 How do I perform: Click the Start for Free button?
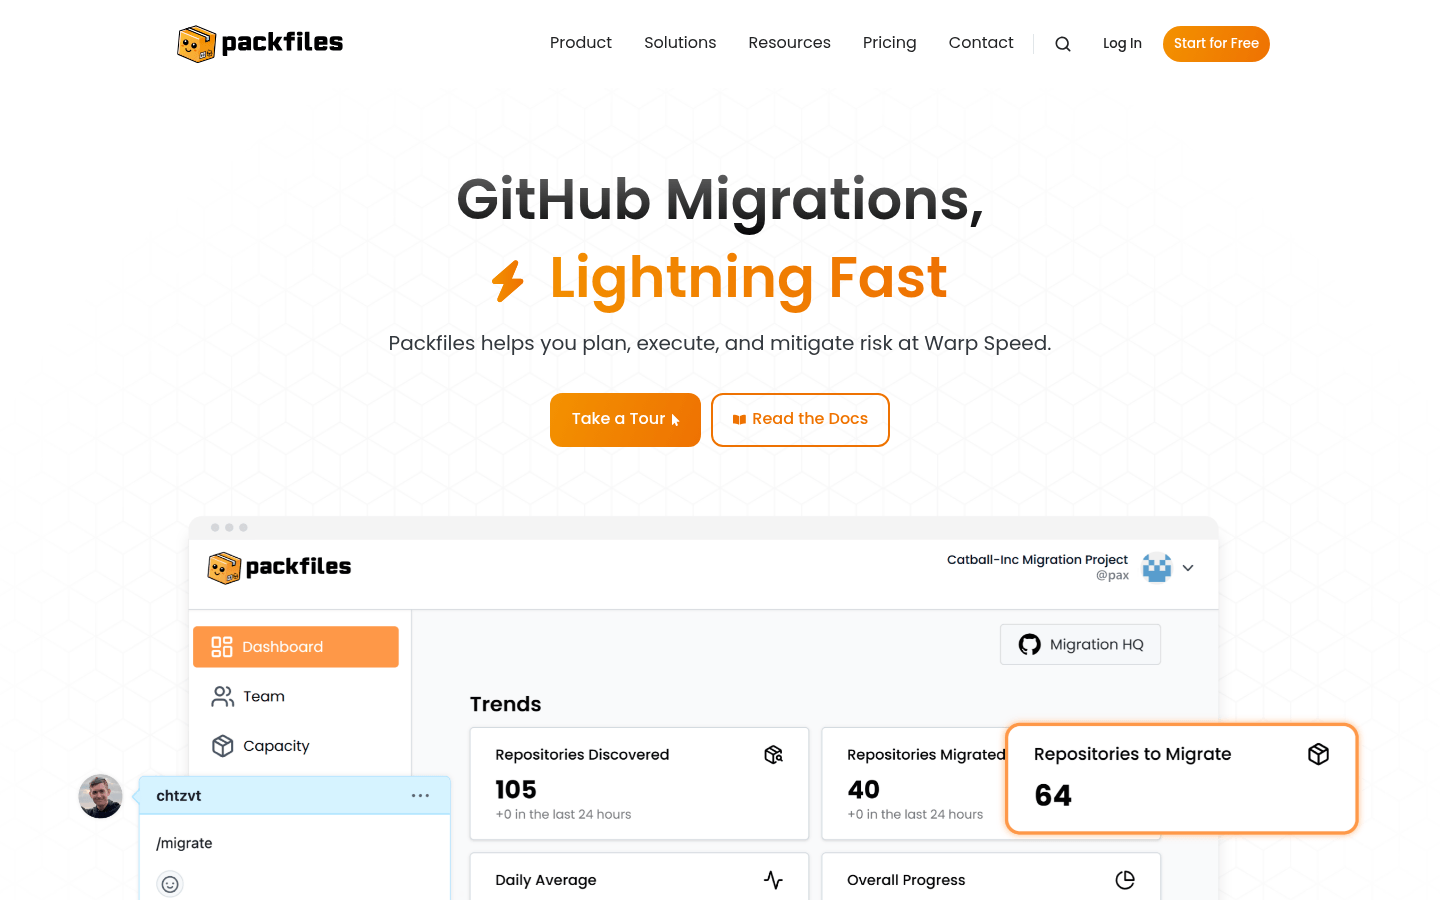[1216, 44]
